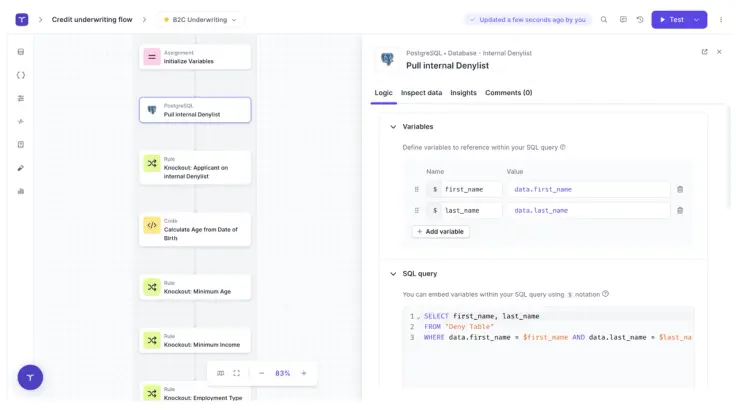Open the database icon in left sidebar

21,52
